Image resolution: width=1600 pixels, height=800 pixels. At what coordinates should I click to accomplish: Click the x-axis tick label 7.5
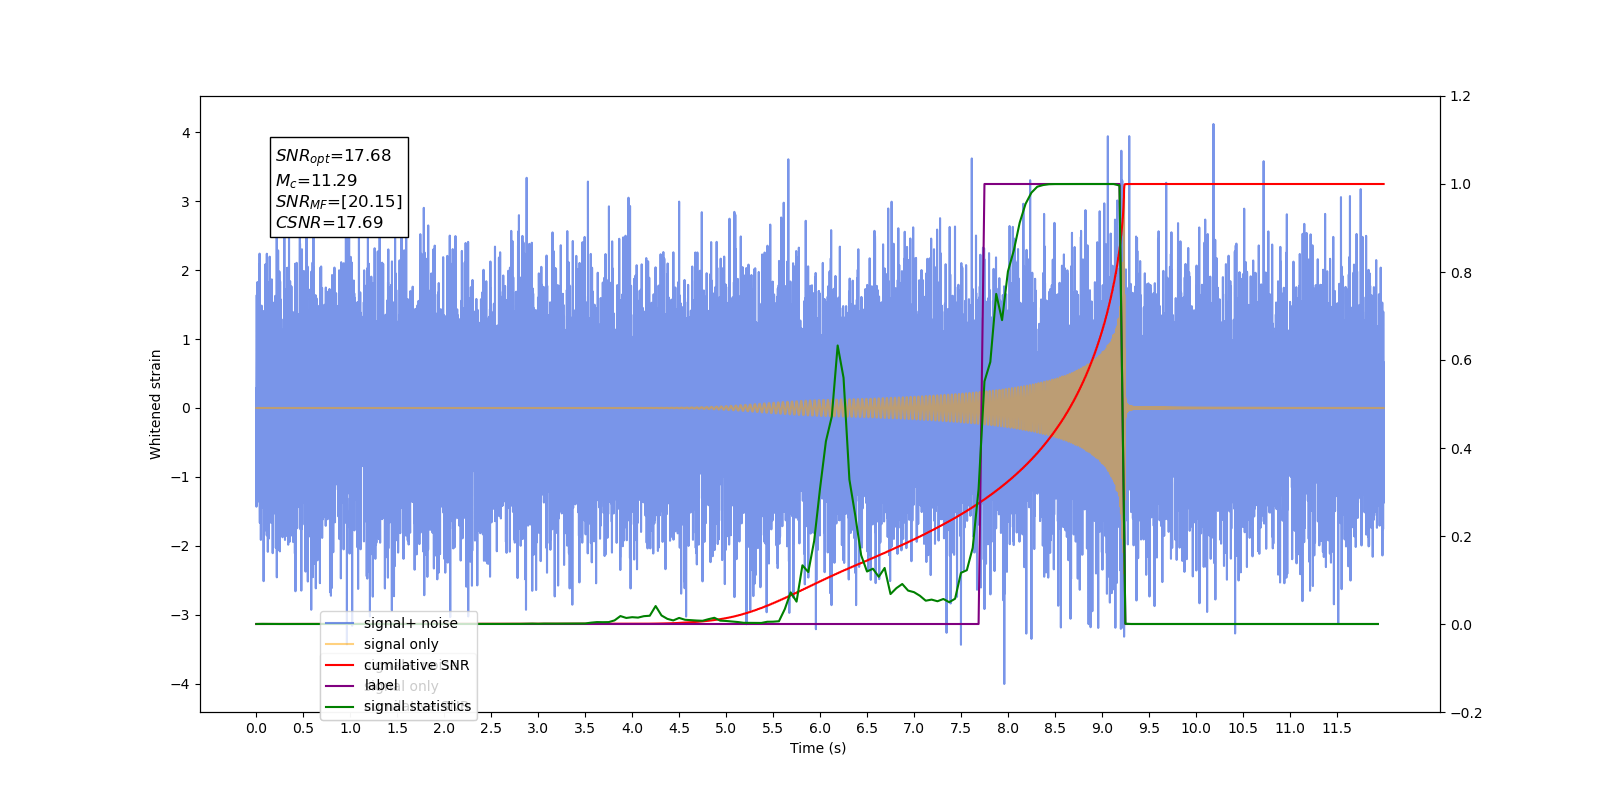click(x=961, y=728)
